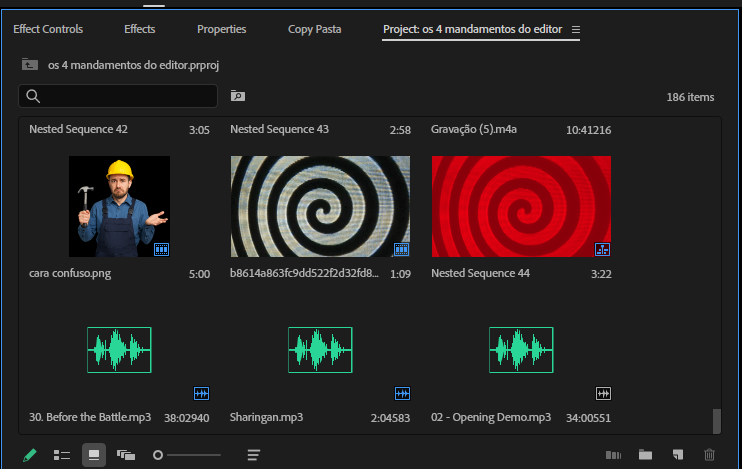742x469 pixels.
Task: Select the Project: os 4 mandamentos do editor tab
Action: click(x=472, y=29)
